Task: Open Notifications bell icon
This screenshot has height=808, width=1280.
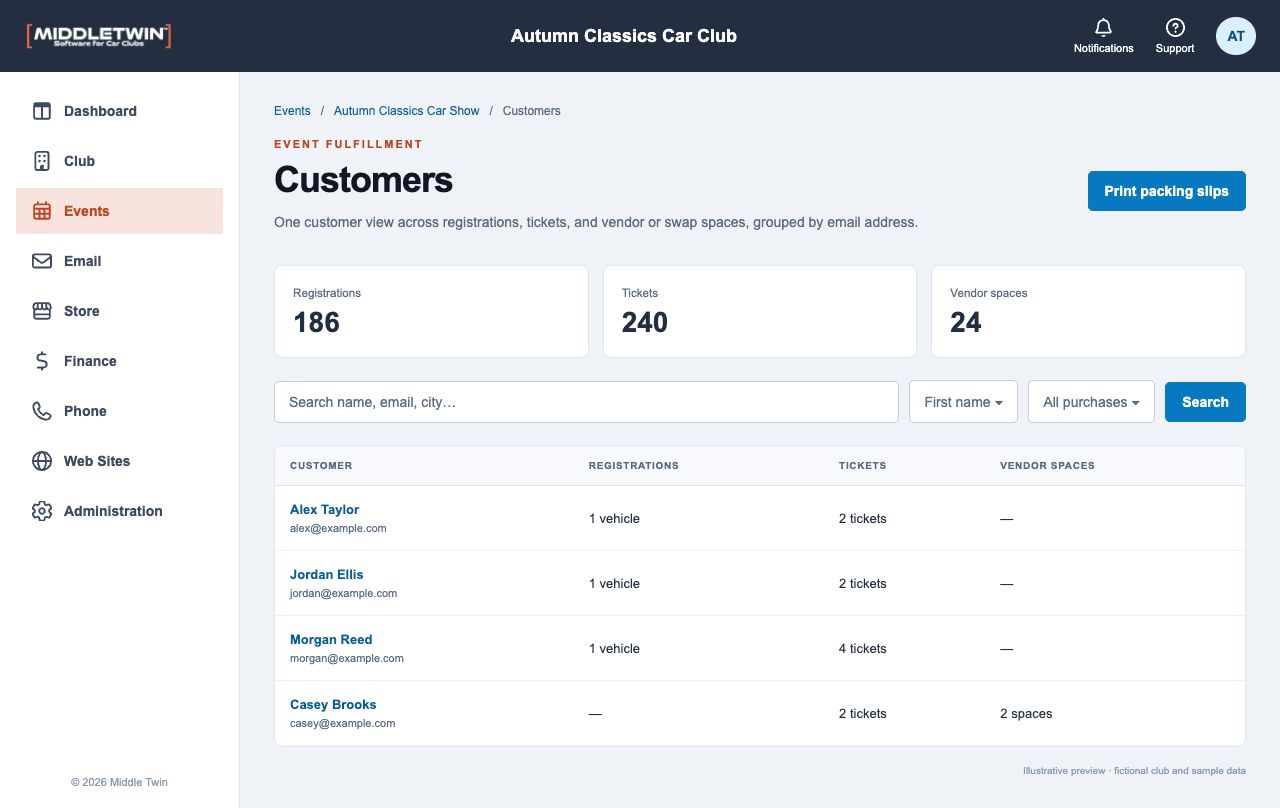Action: click(1104, 28)
